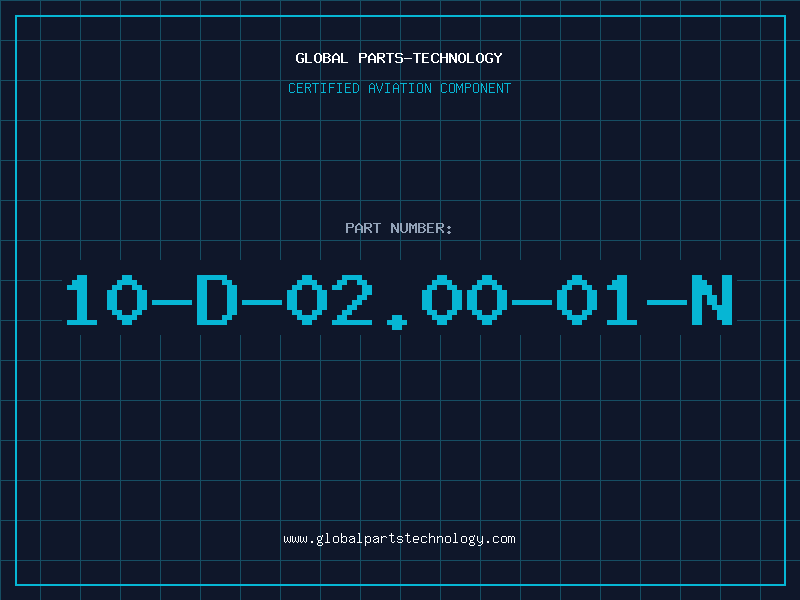Select the word TECHNOLOGY in the title
This screenshot has width=800, height=600.
pos(458,58)
